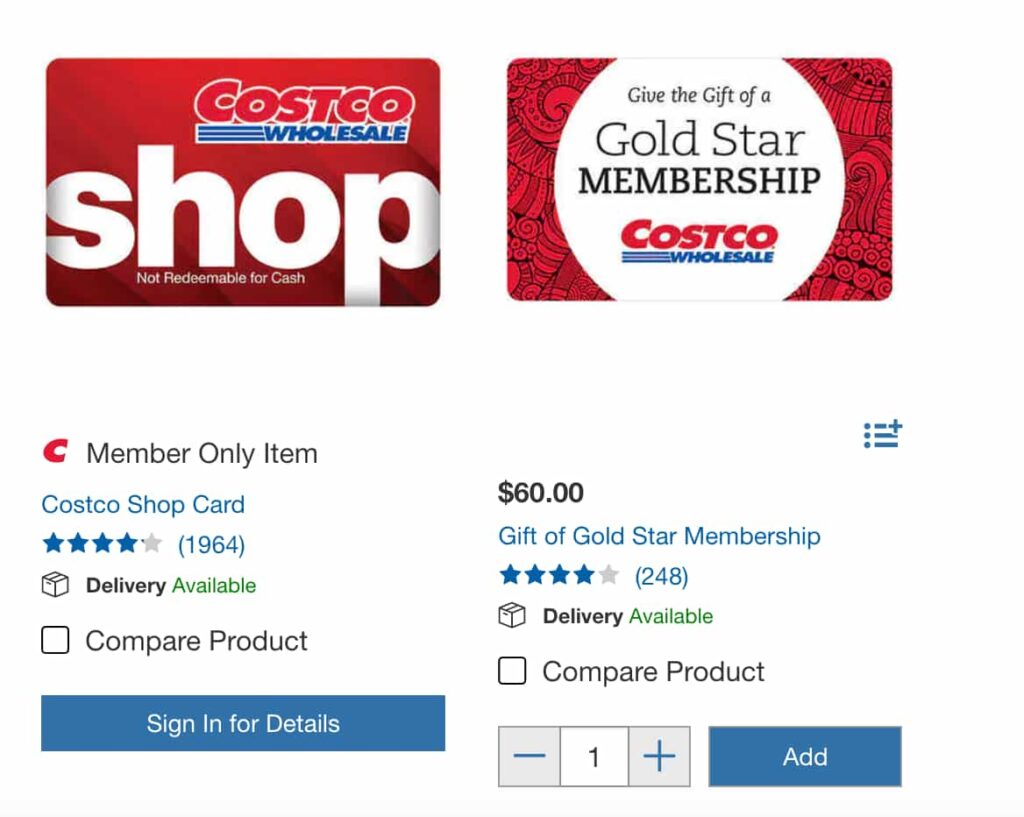Click the delivery box icon under Gold Star Membership
The height and width of the screenshot is (817, 1024).
[x=512, y=615]
